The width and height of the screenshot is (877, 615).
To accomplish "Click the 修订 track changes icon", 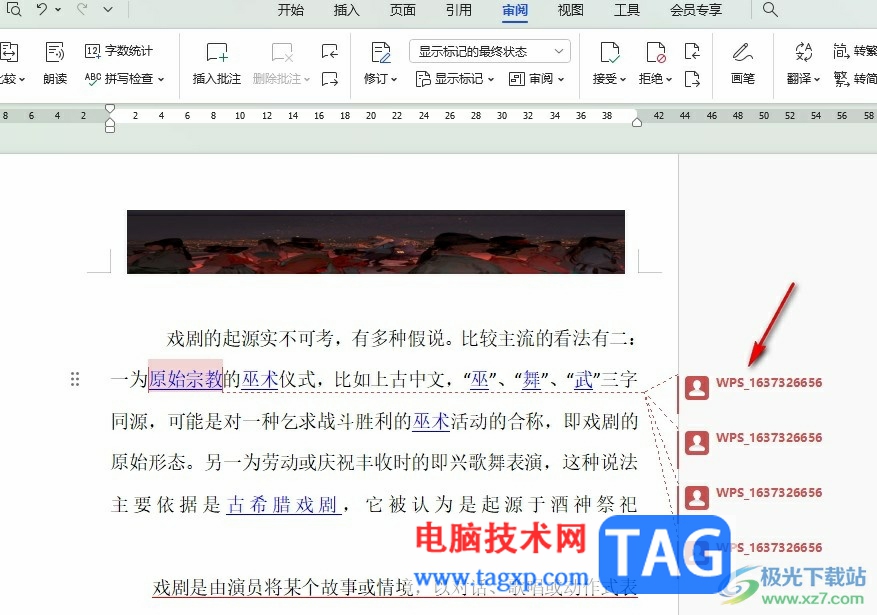I will (380, 53).
